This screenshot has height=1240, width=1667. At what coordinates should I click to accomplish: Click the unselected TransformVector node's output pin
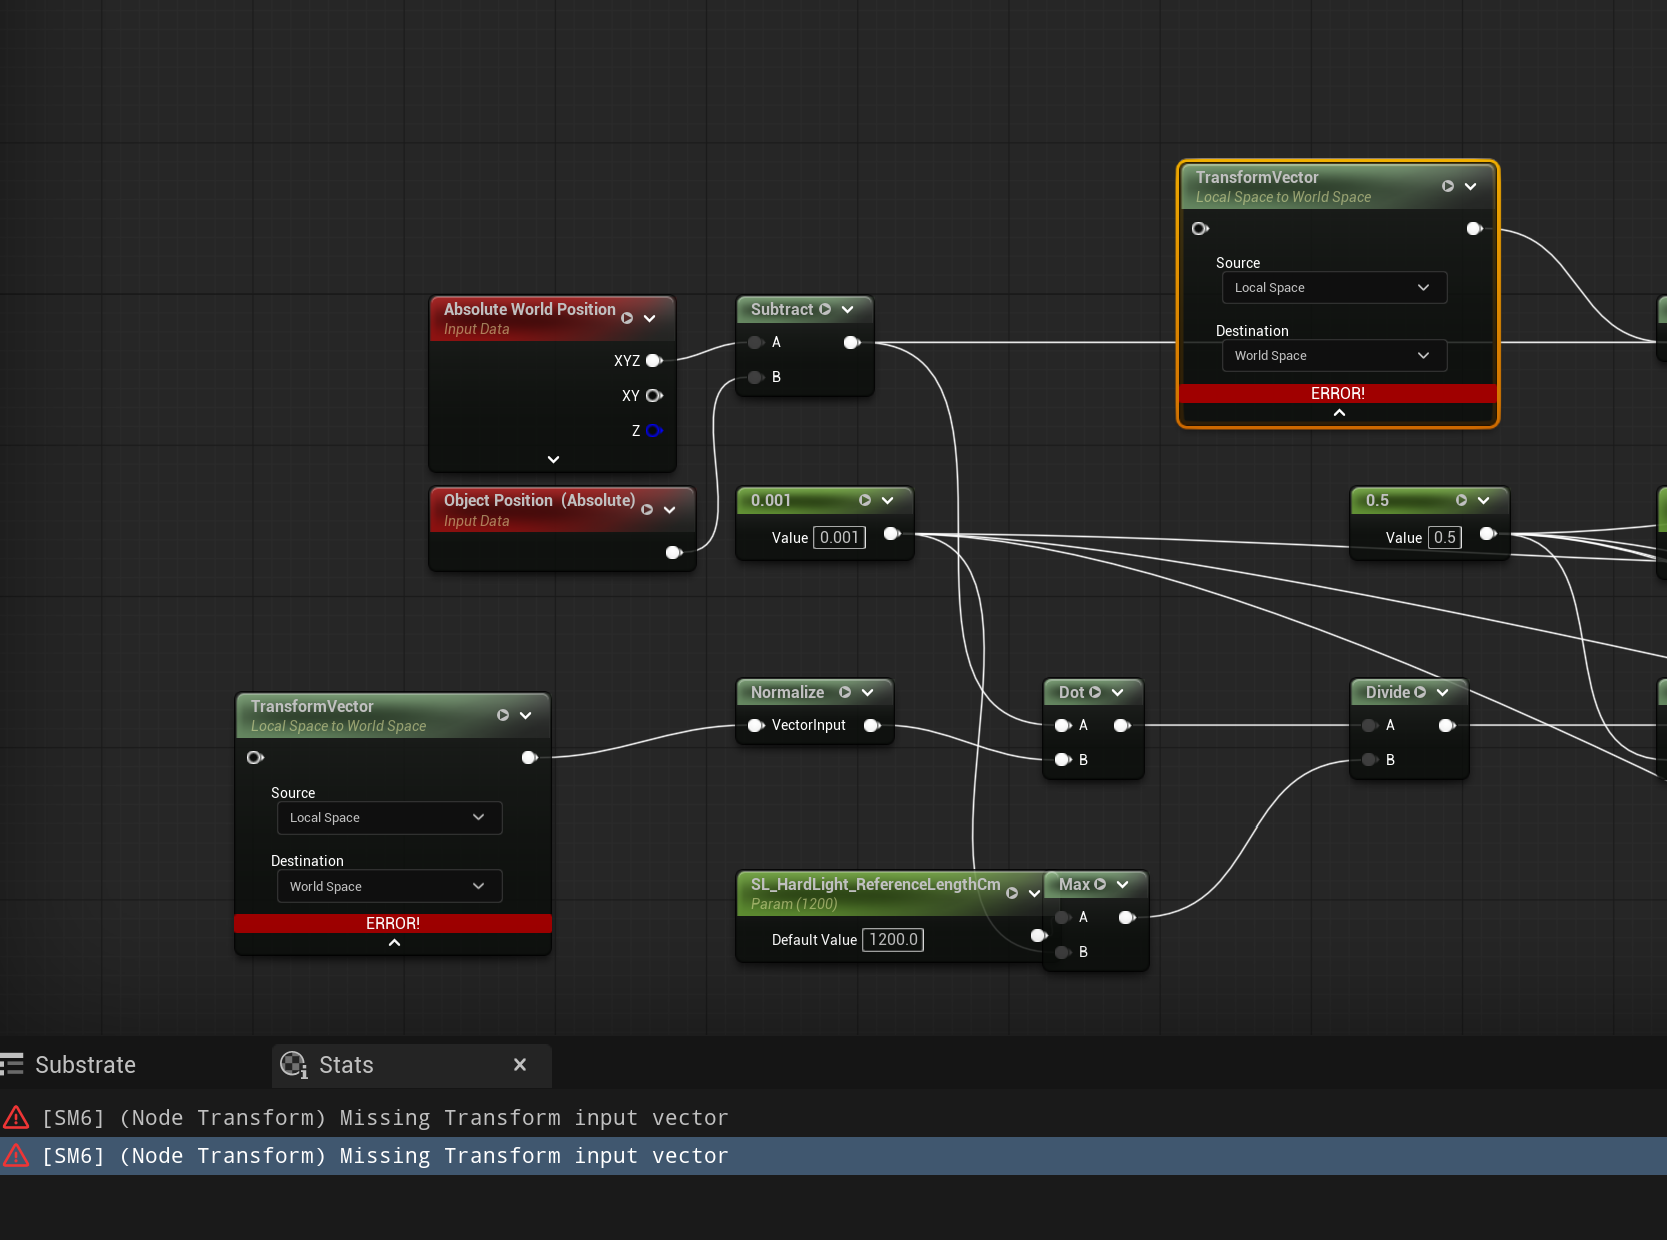tap(529, 757)
